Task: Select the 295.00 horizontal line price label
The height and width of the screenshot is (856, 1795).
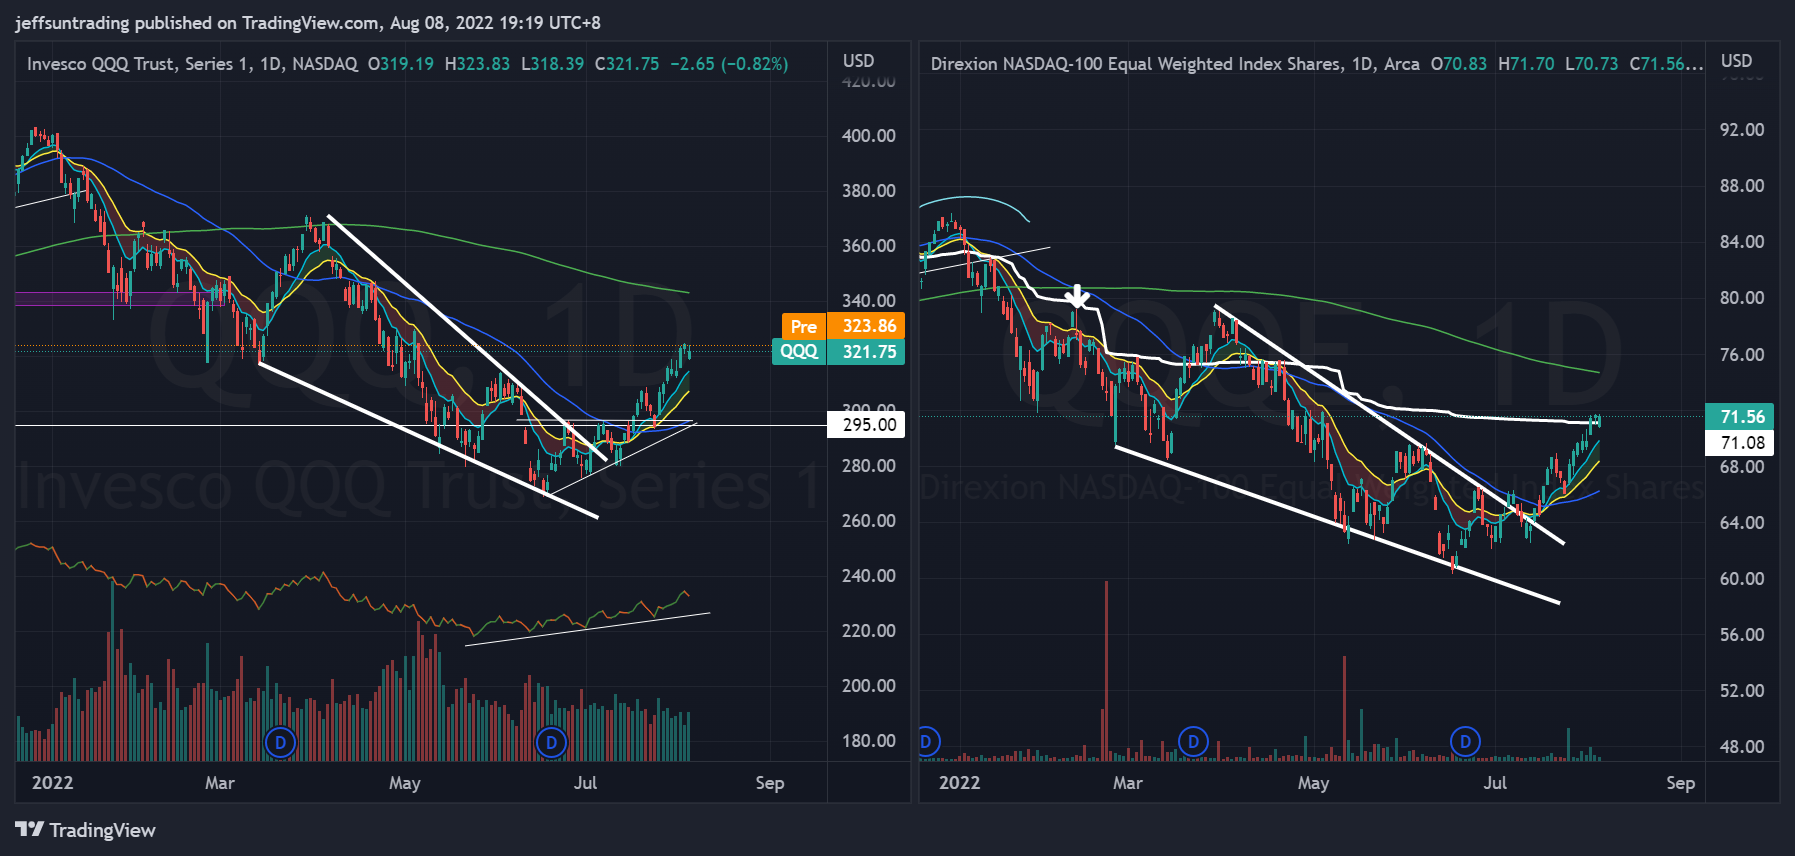Action: click(x=866, y=425)
